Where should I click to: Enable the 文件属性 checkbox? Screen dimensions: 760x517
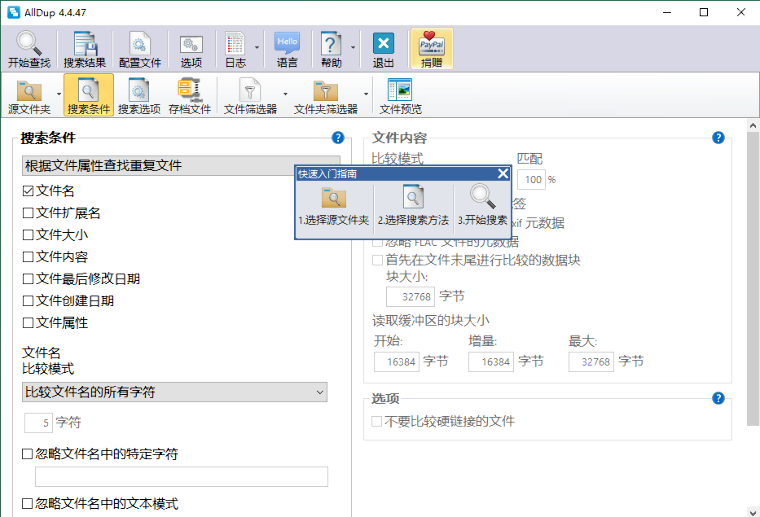point(28,323)
